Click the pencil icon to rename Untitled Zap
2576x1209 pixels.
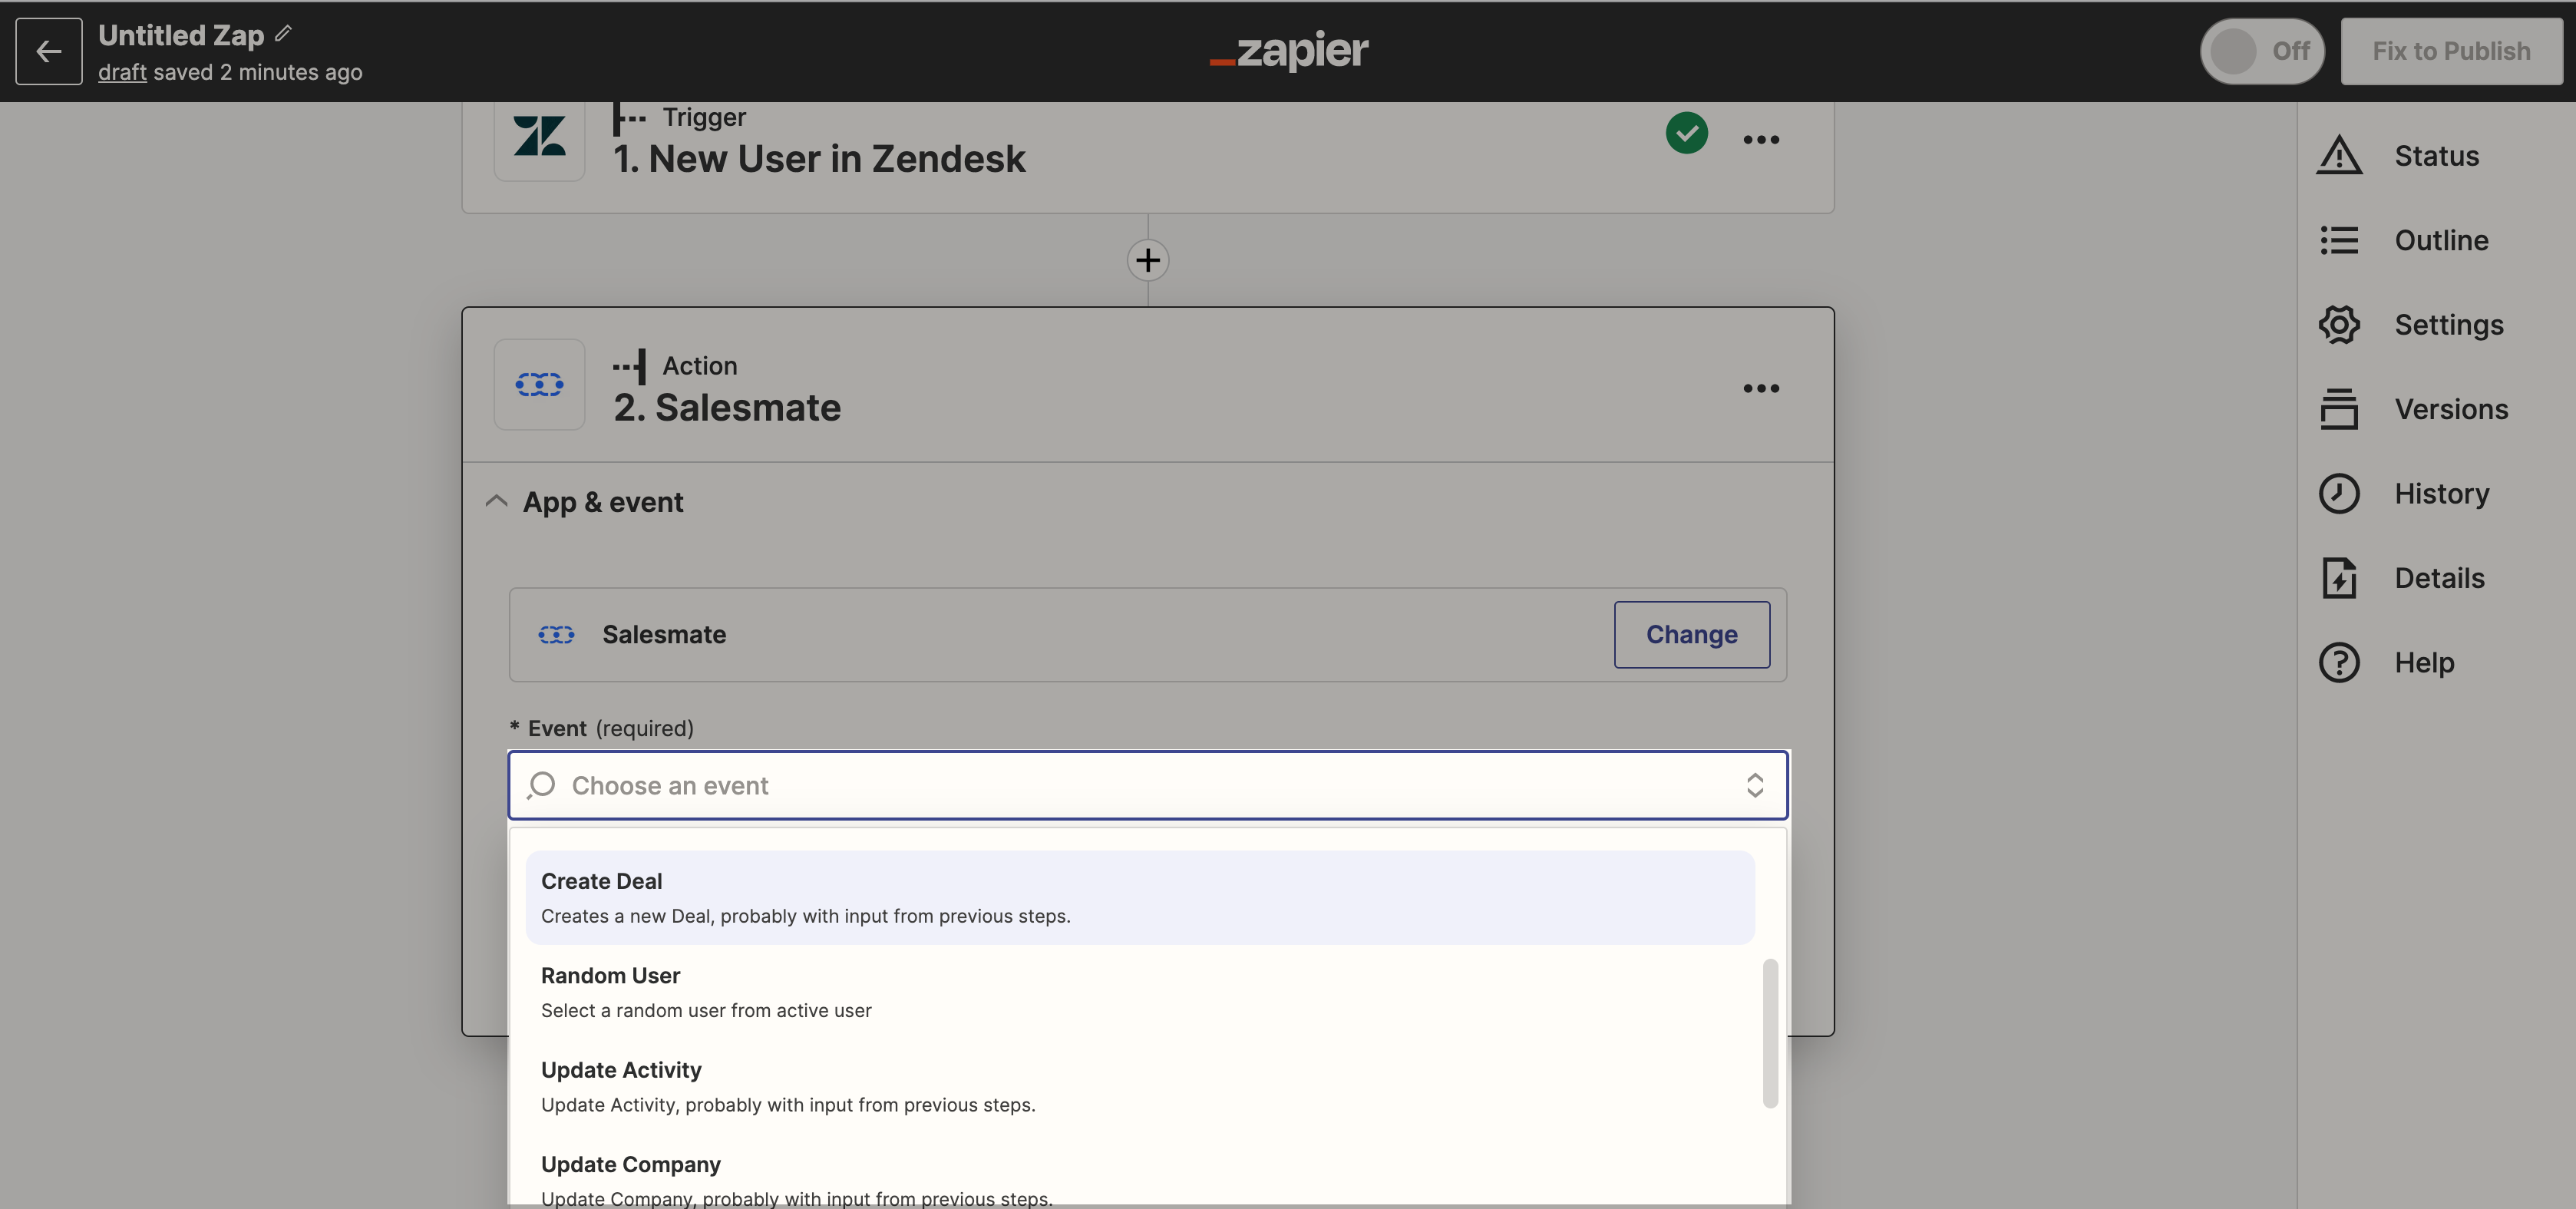284,34
